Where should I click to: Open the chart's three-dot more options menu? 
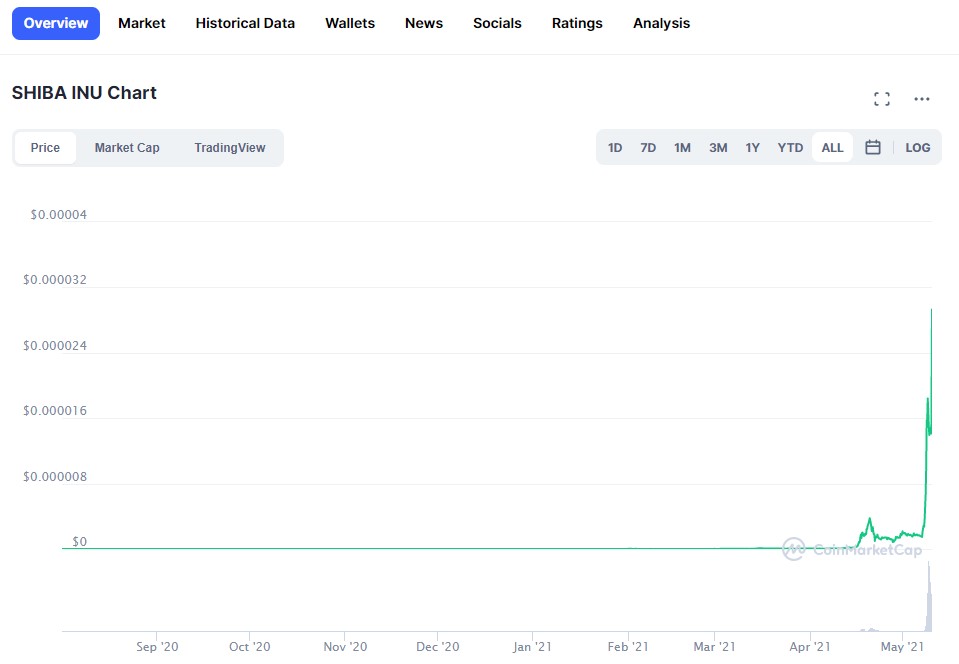coord(922,99)
